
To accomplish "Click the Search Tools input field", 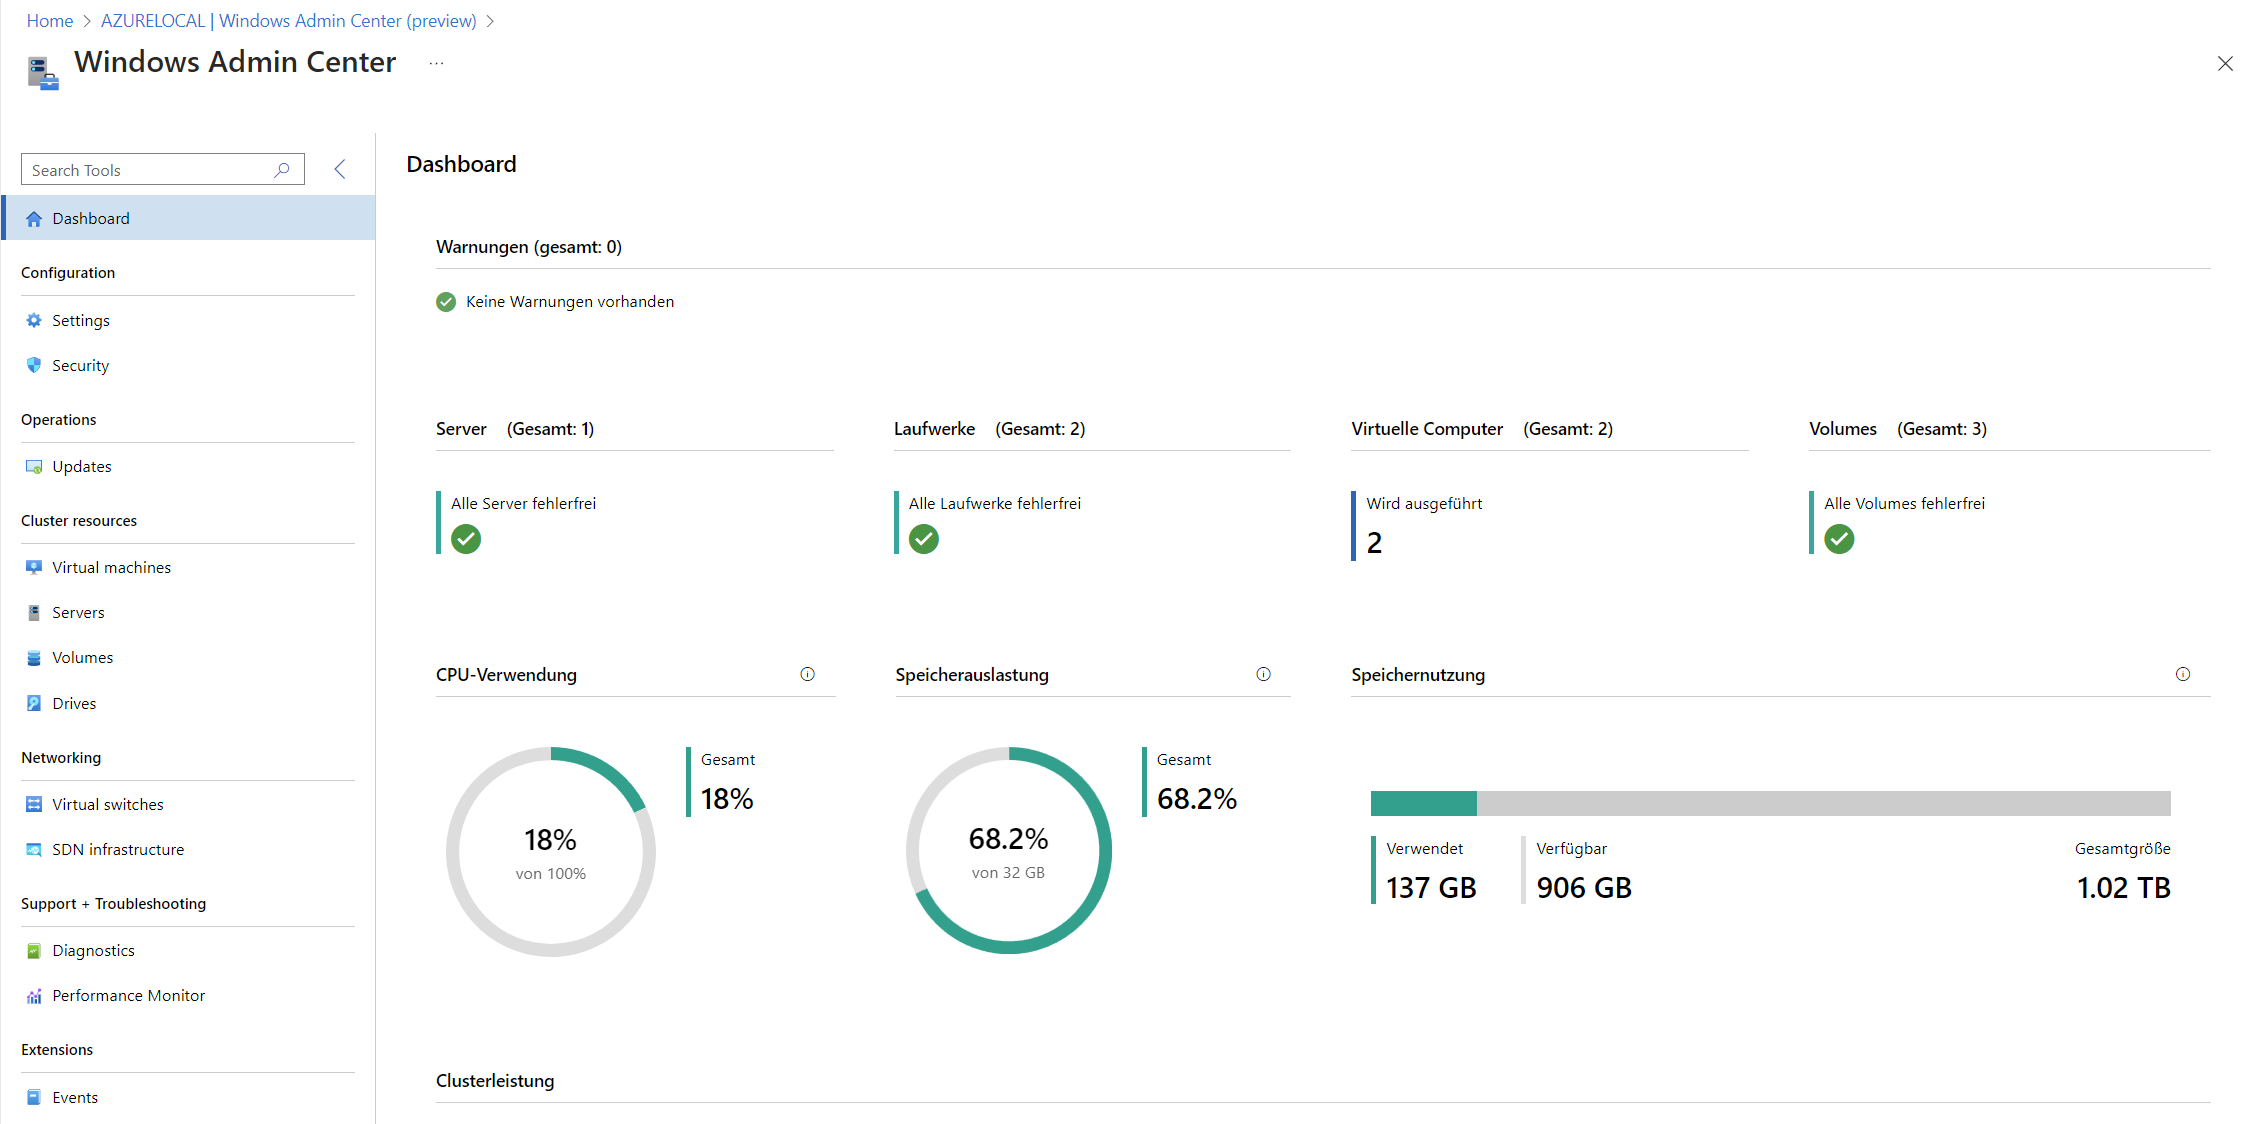I will coord(162,170).
